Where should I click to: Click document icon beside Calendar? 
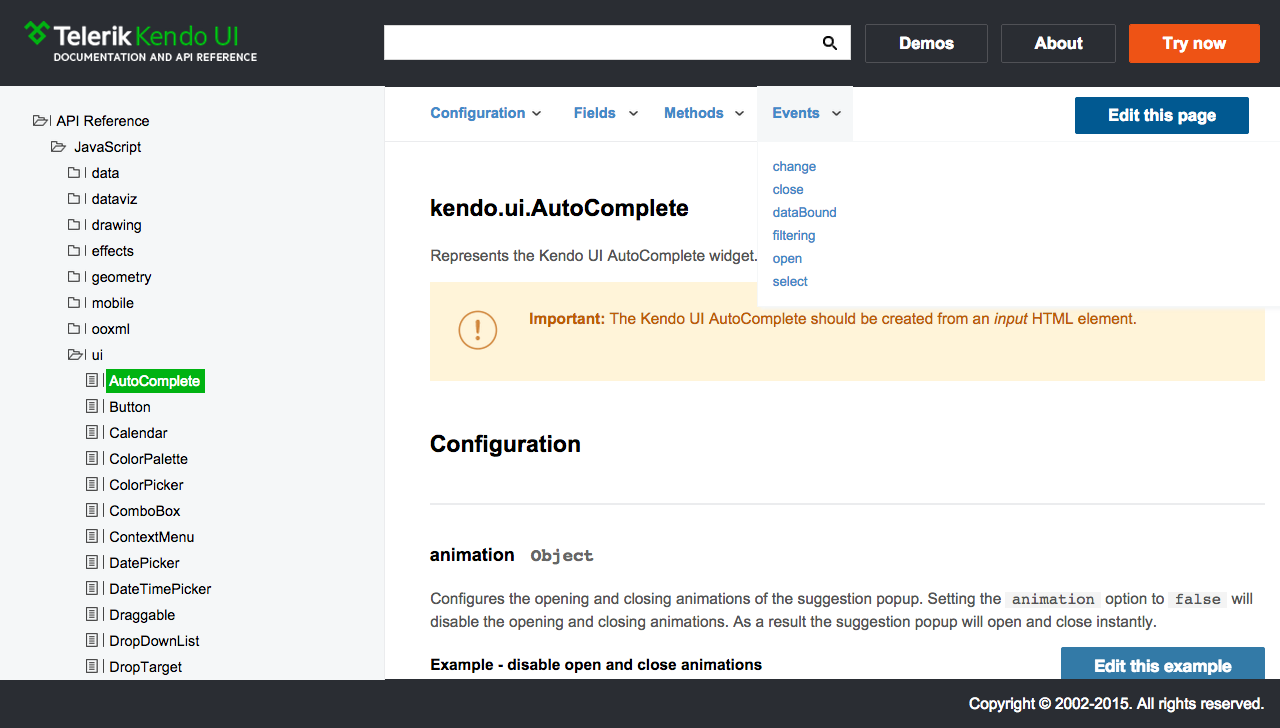point(92,433)
